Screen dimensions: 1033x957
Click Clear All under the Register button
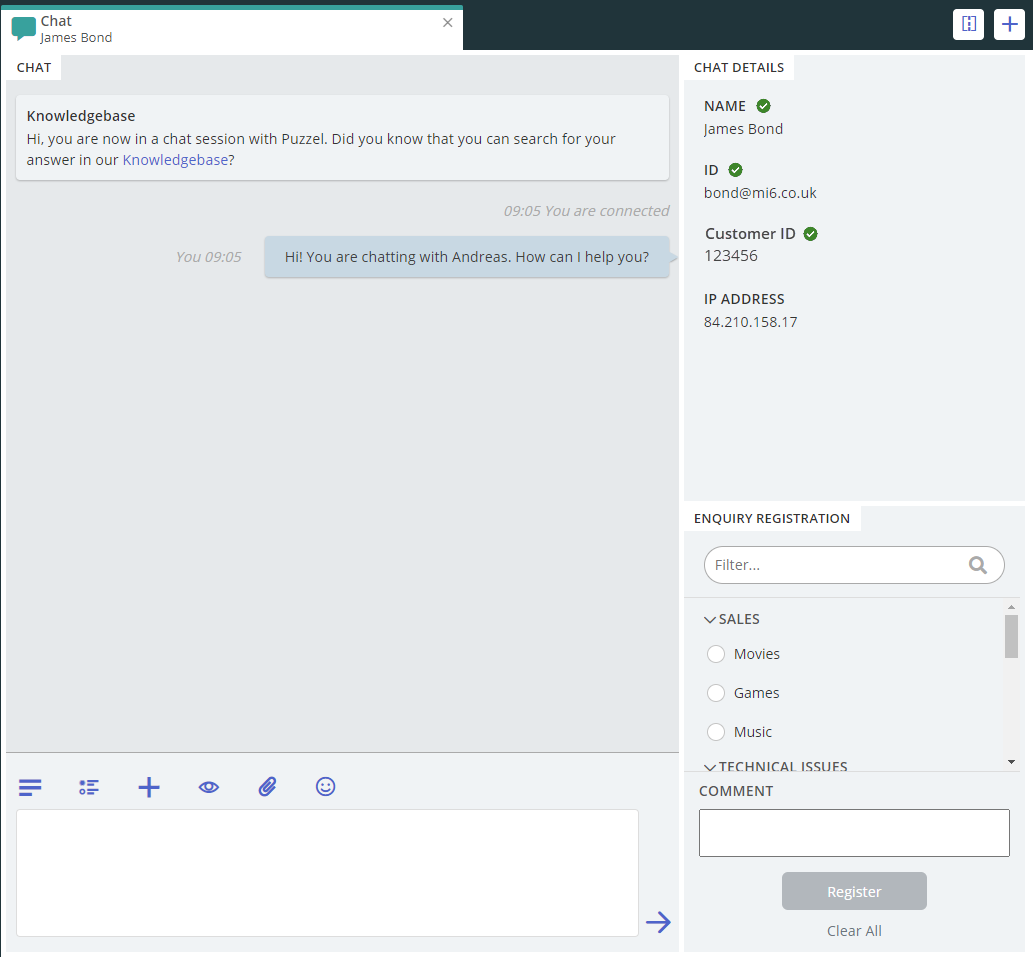(x=854, y=930)
